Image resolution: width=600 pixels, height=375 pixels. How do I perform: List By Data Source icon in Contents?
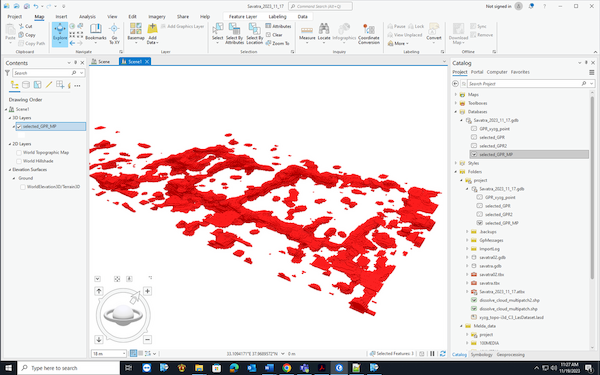[x=26, y=85]
